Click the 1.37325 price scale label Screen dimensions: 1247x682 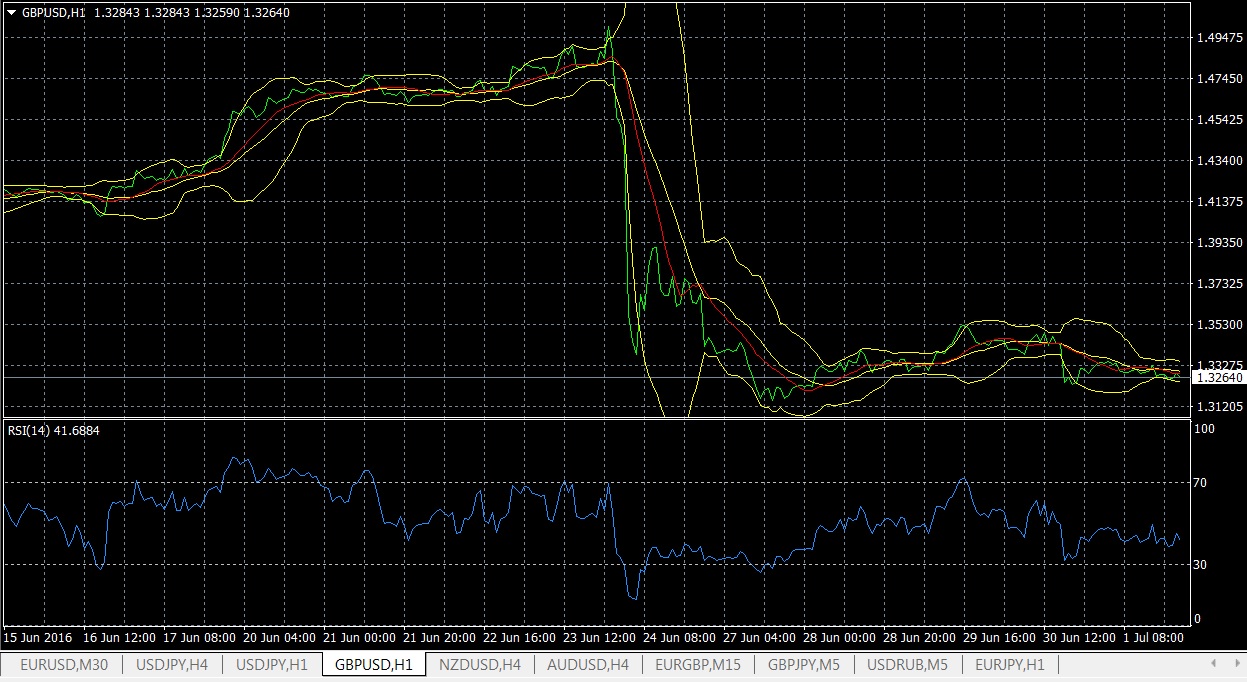click(x=1218, y=284)
